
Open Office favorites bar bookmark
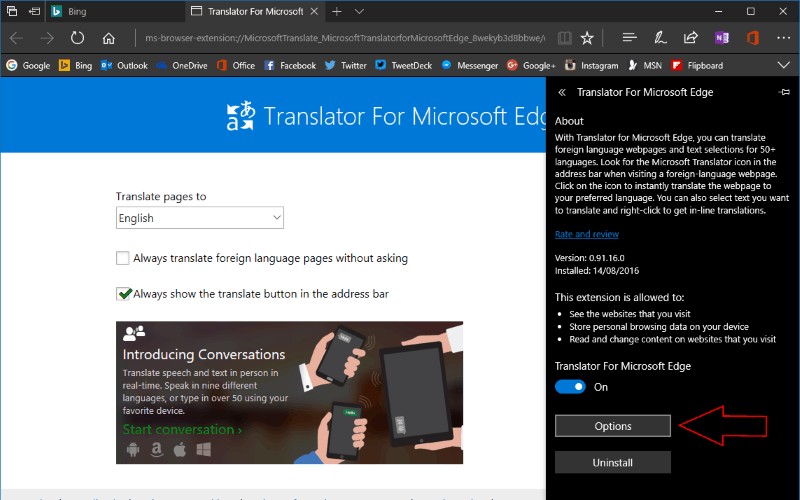coord(236,65)
